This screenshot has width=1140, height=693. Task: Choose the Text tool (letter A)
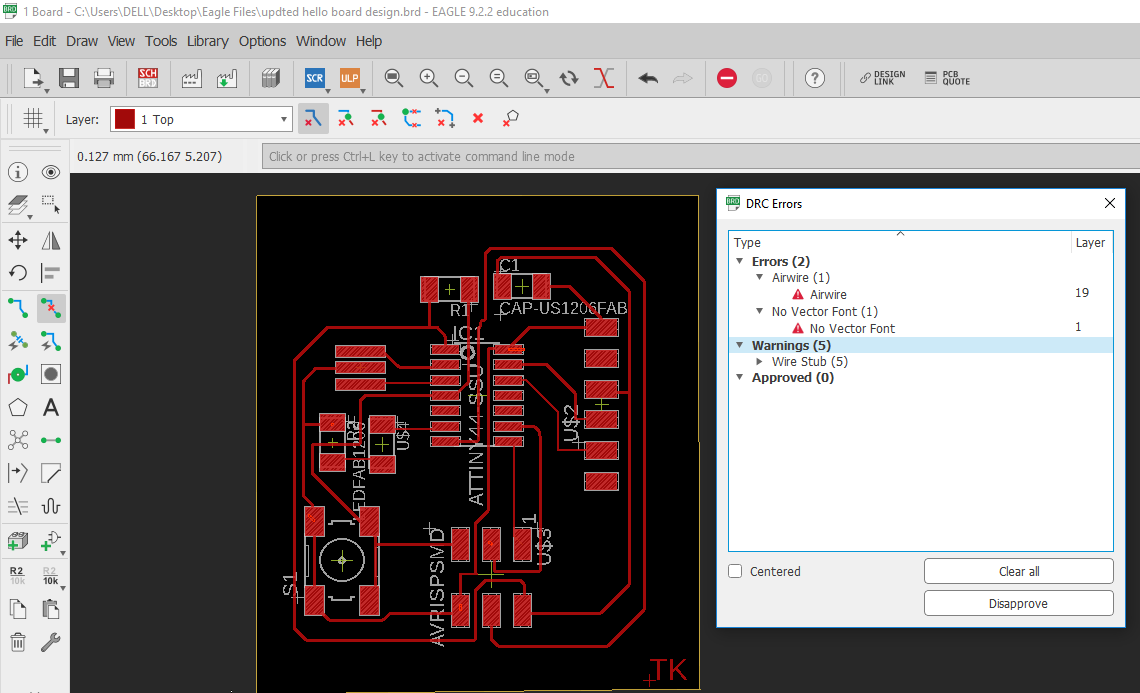click(x=51, y=407)
